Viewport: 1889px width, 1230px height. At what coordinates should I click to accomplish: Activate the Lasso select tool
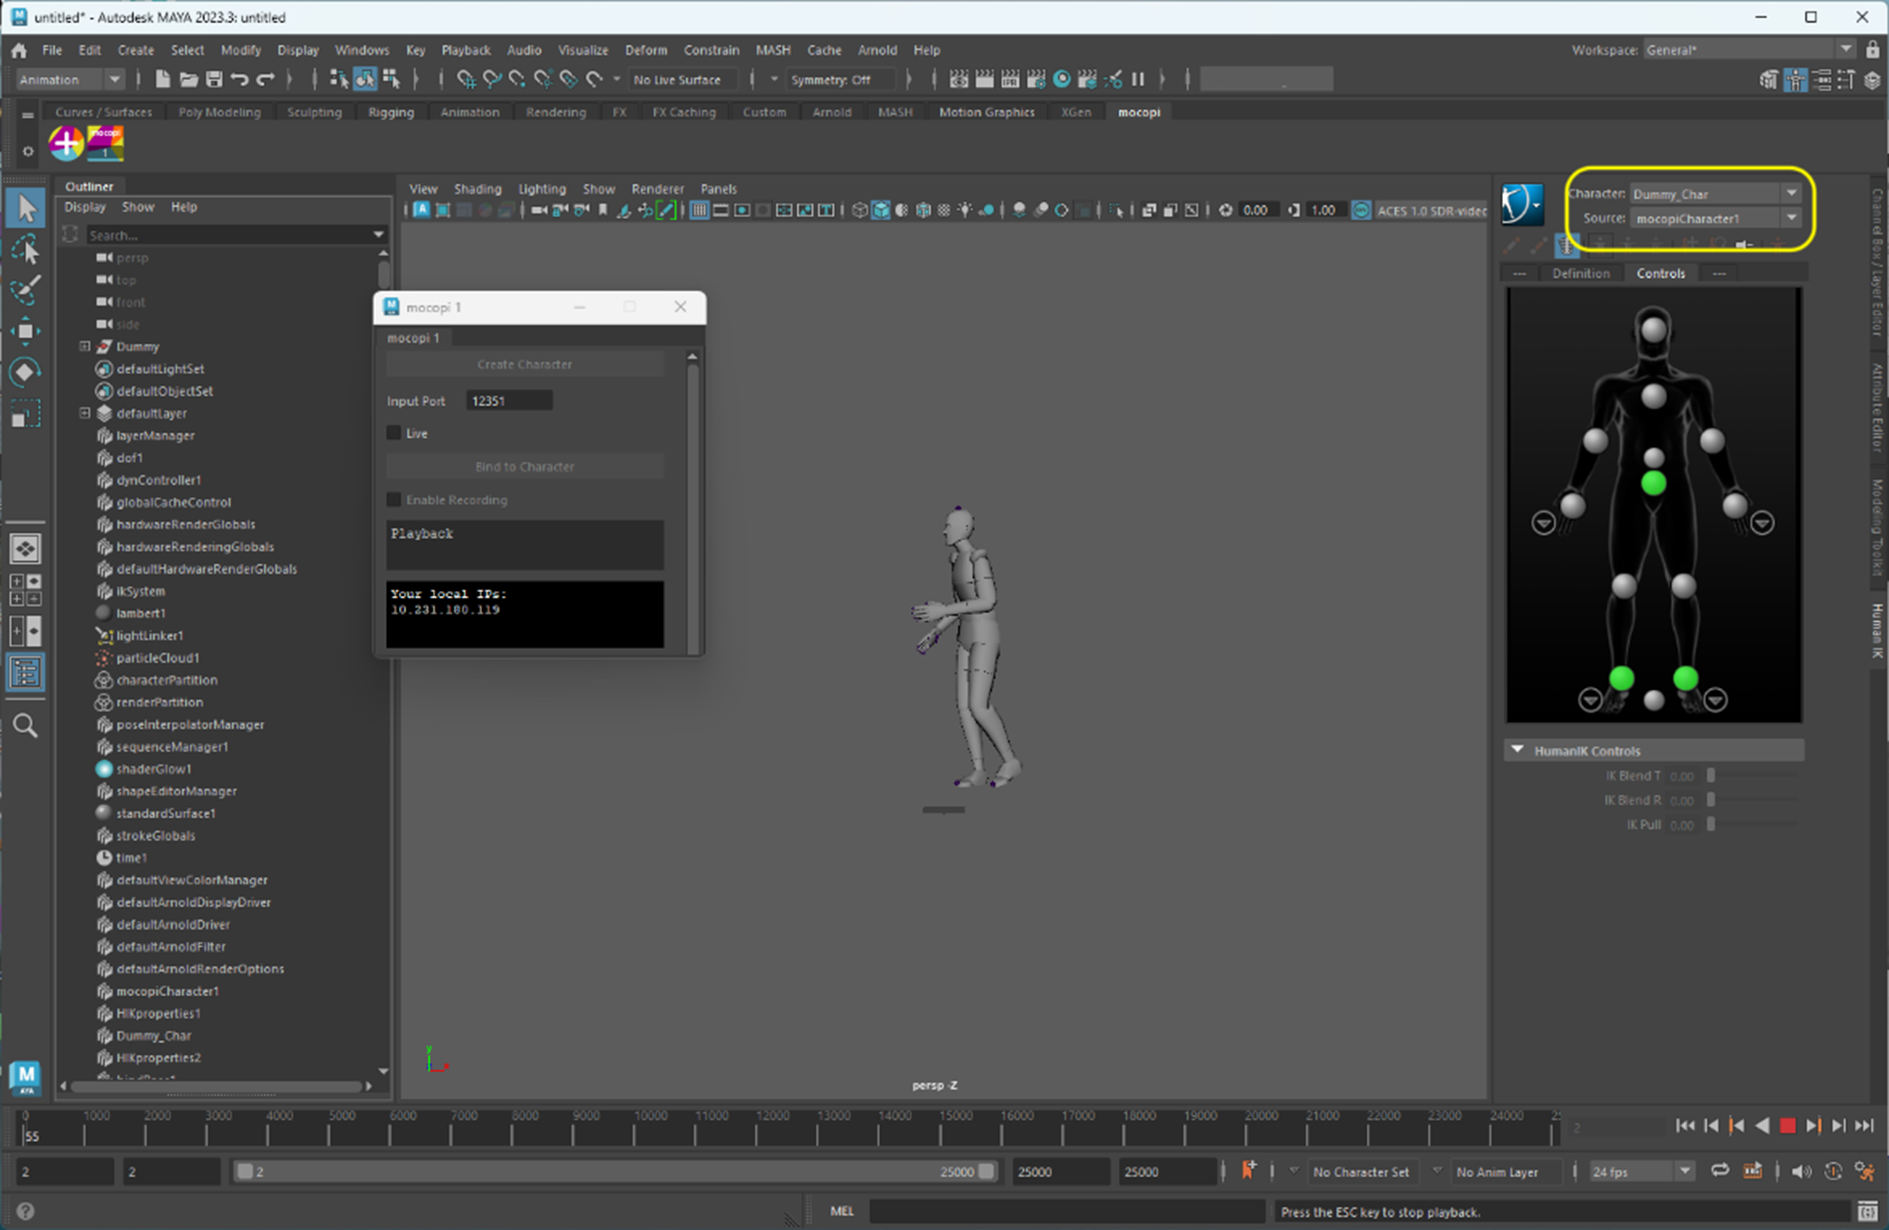pos(25,249)
